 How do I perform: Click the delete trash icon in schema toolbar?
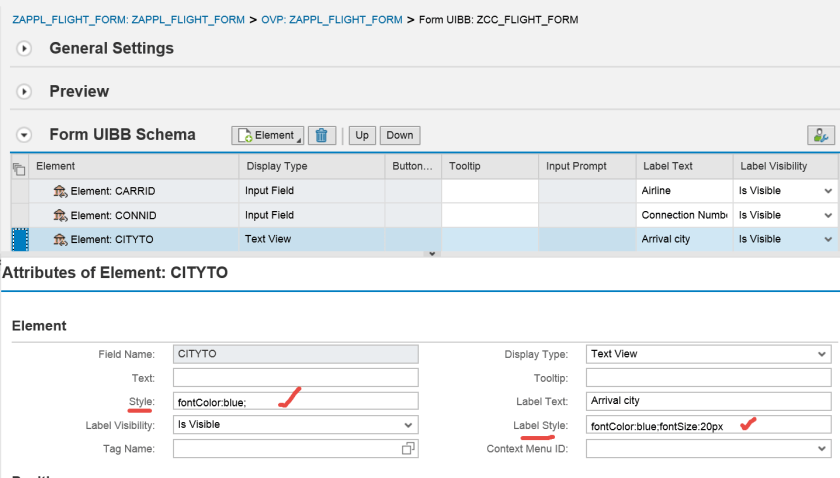click(x=321, y=135)
